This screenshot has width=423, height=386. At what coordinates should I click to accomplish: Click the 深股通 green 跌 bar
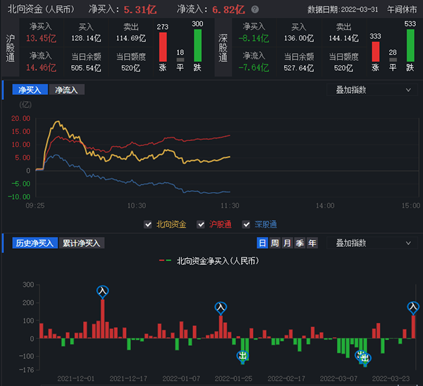(410, 45)
